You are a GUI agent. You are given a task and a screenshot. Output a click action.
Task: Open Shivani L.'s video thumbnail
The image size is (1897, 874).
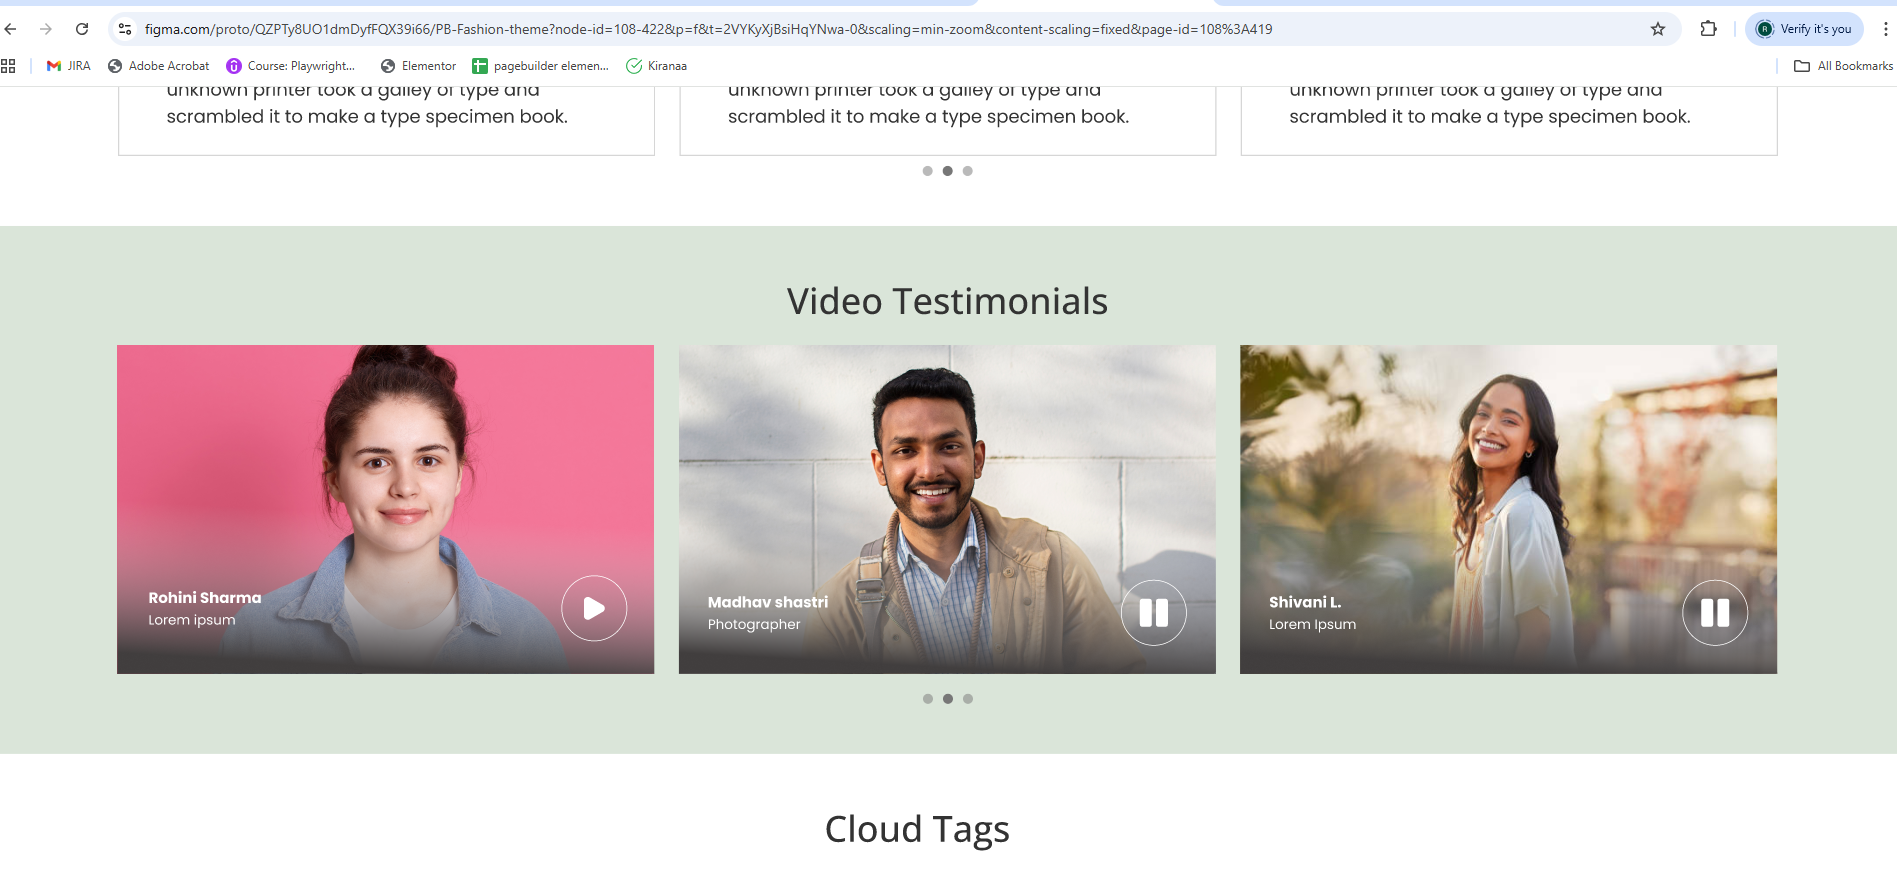click(1508, 509)
